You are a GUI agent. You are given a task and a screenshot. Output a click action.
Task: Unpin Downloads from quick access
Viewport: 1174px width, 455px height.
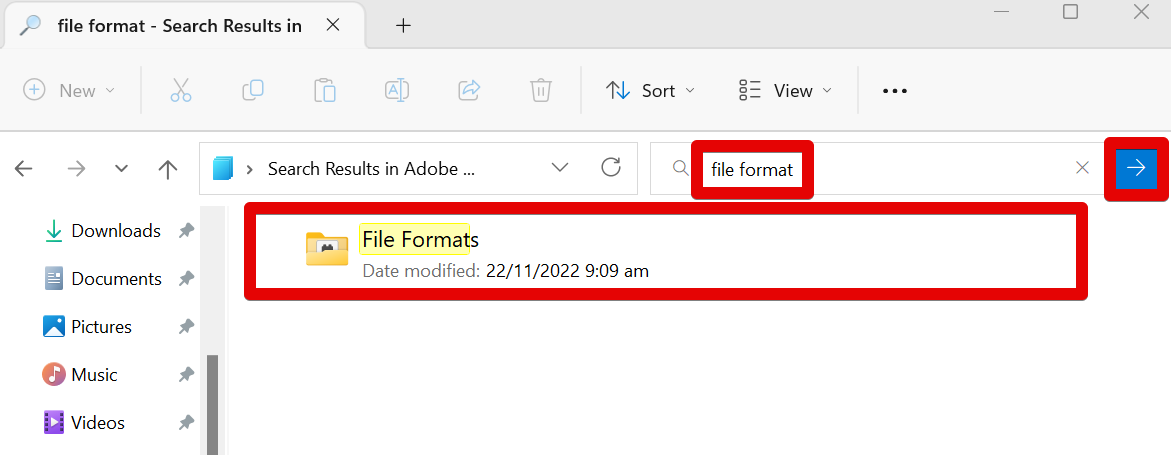coord(186,231)
